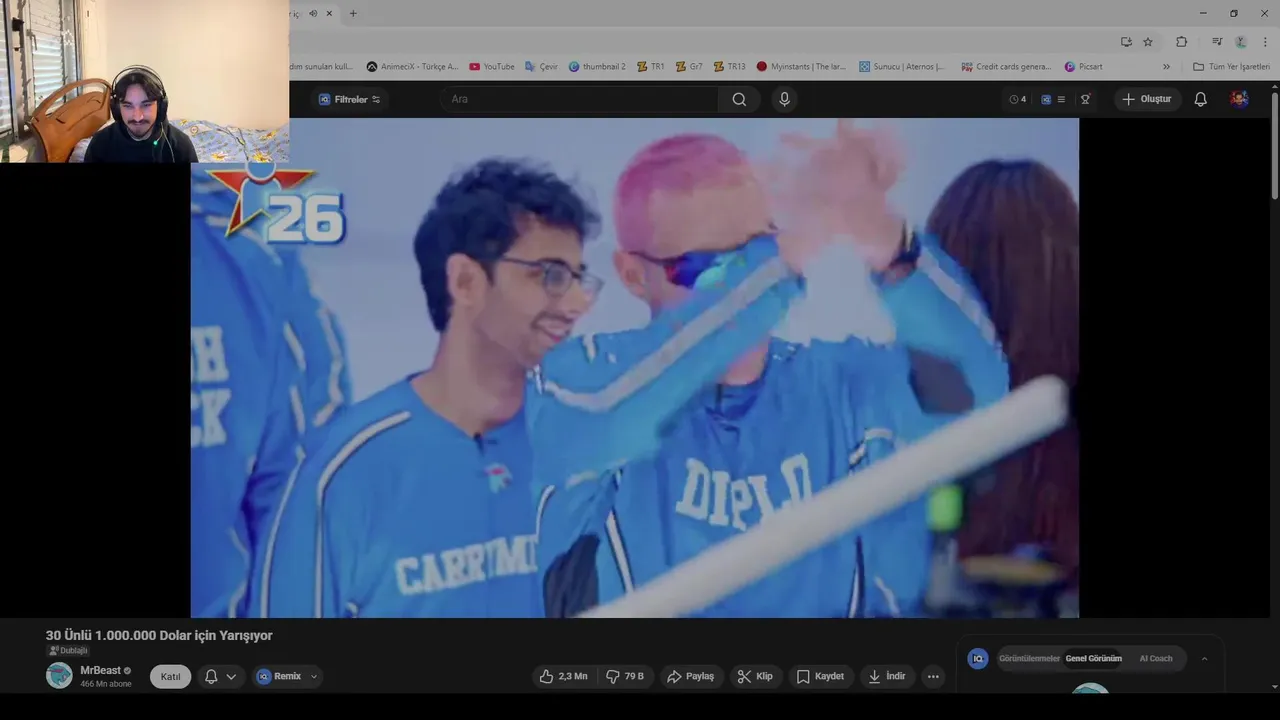Open the Gr7 bookmark

tap(688, 66)
